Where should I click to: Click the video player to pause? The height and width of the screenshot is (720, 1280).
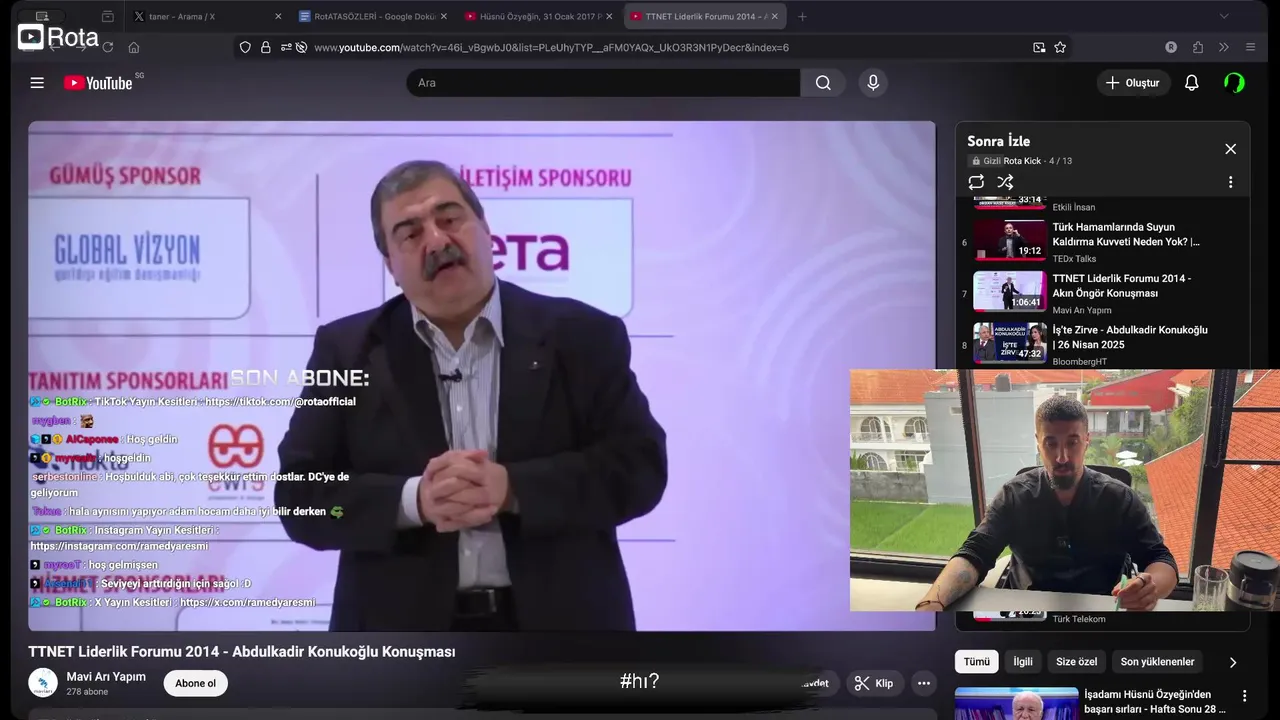click(x=482, y=376)
